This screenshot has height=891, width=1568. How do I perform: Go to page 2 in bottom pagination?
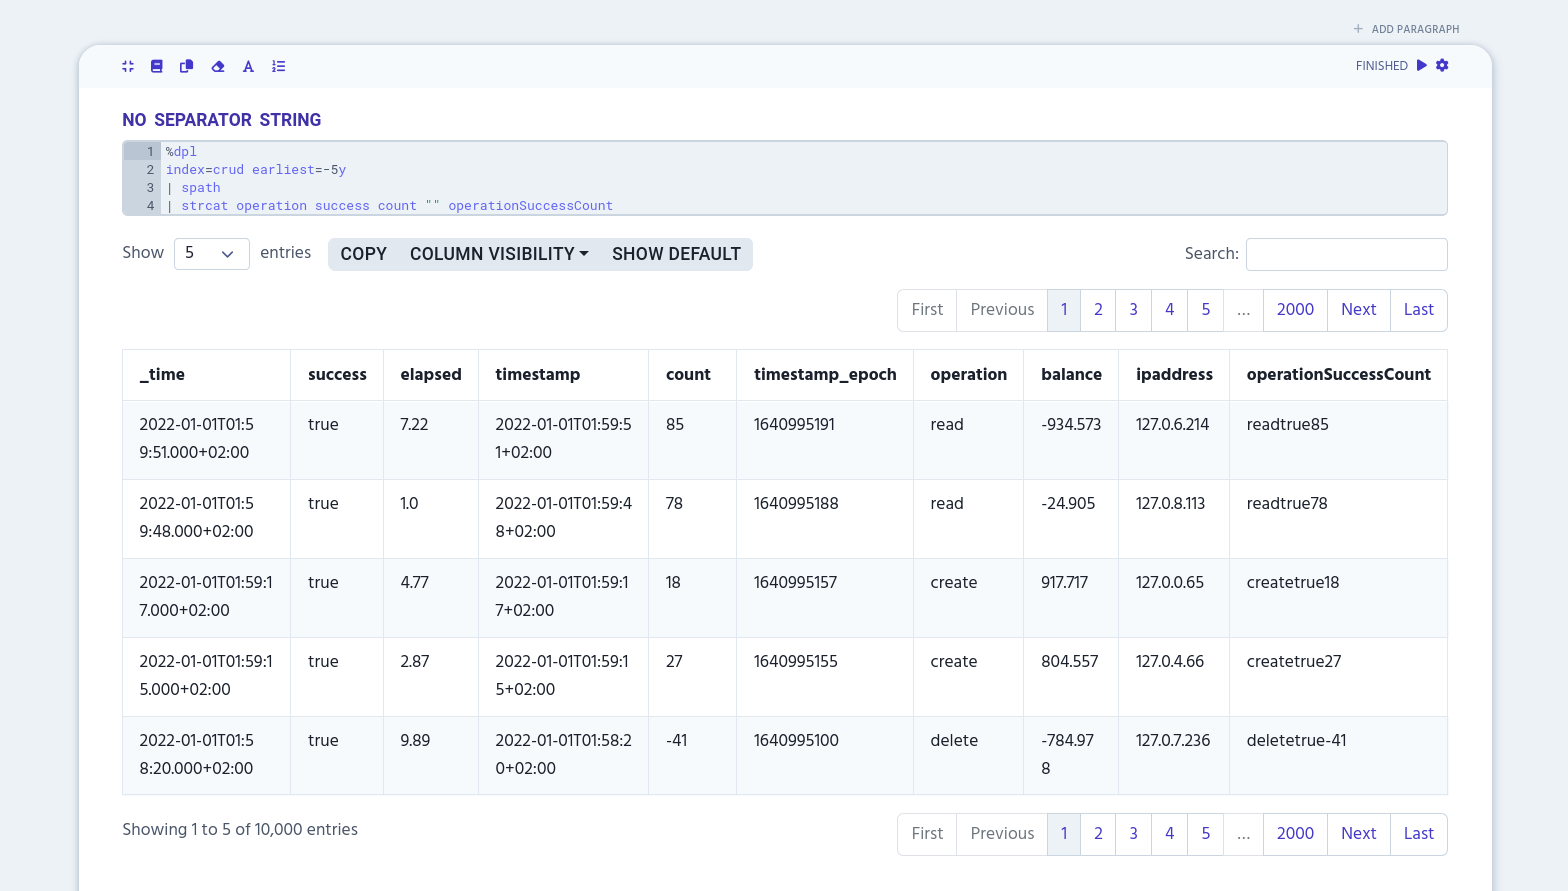coord(1098,834)
